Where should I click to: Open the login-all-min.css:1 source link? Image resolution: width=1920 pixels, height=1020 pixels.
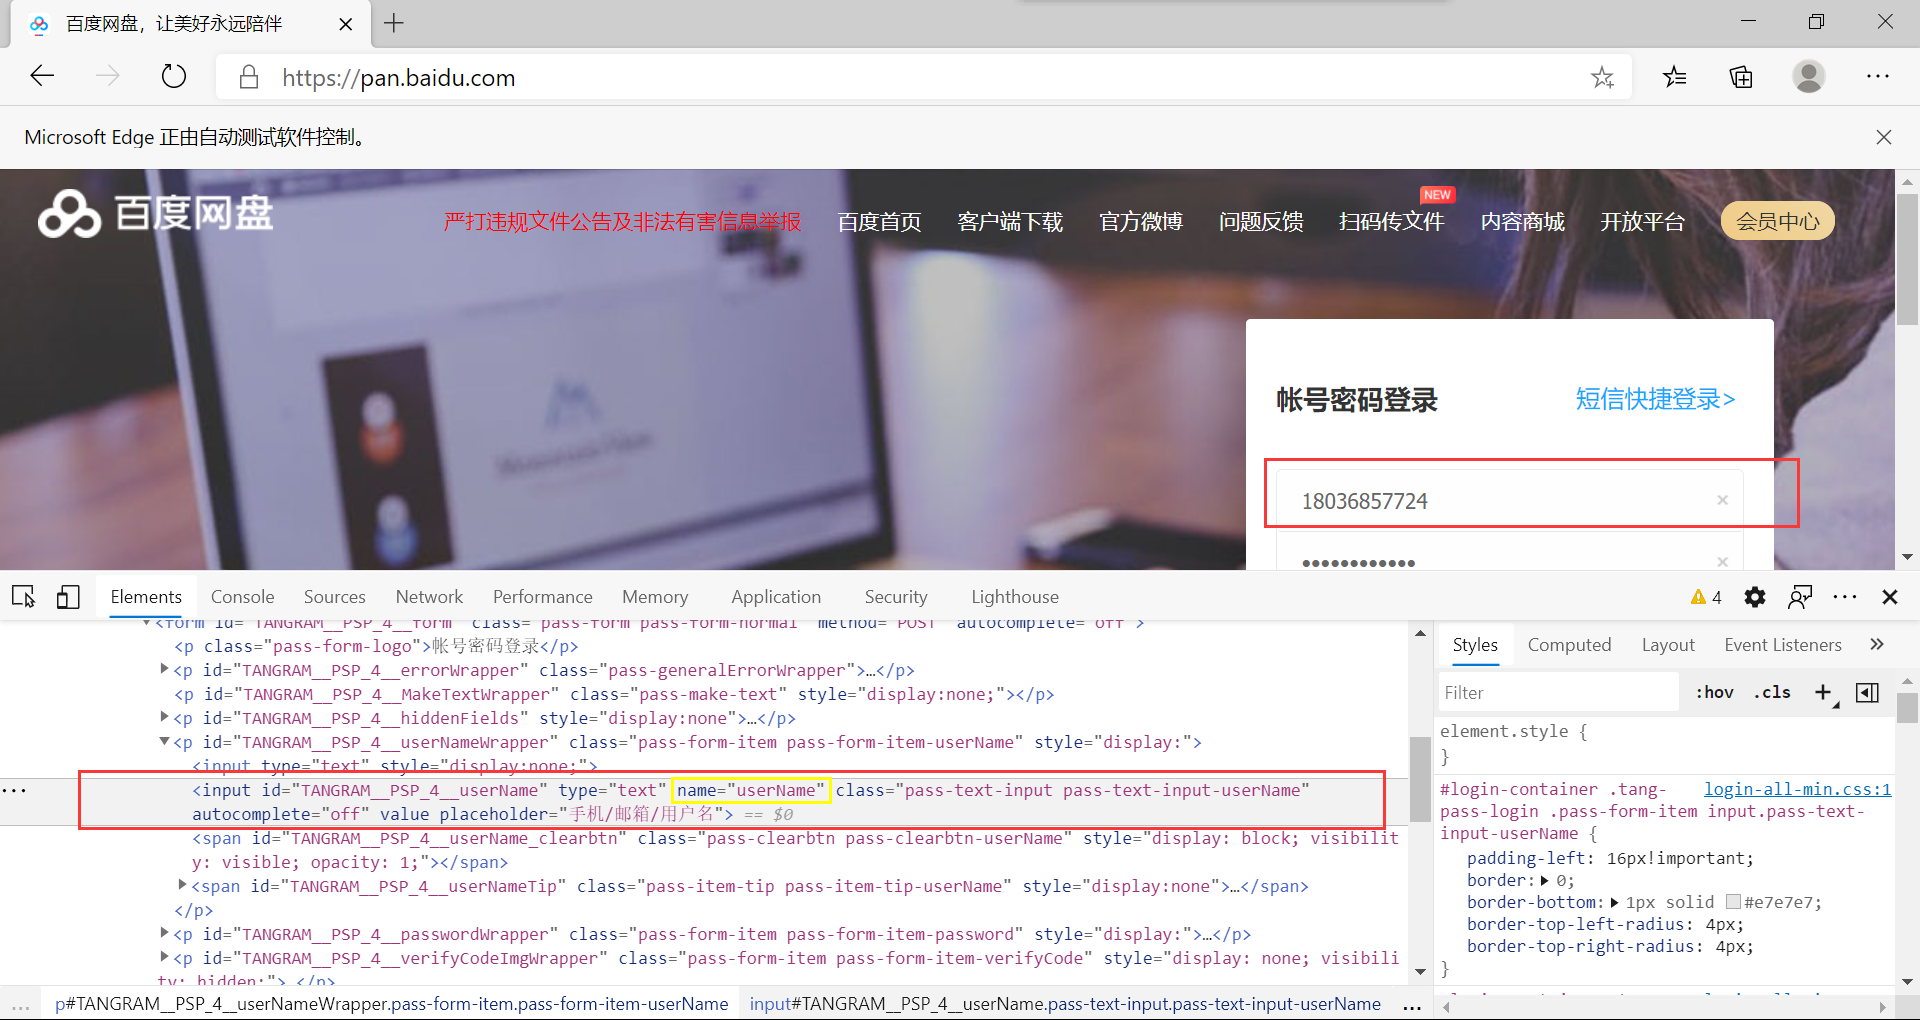(1797, 789)
